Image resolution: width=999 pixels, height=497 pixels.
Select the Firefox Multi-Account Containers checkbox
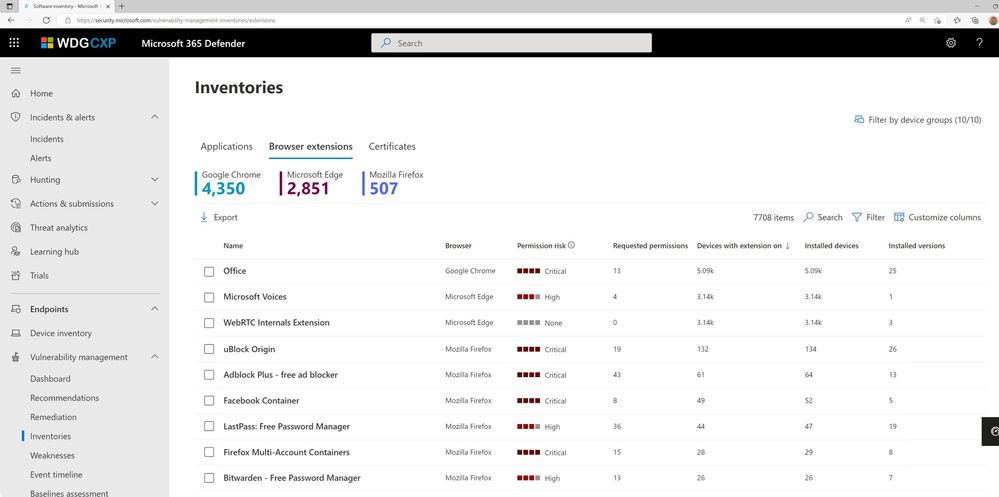[209, 452]
